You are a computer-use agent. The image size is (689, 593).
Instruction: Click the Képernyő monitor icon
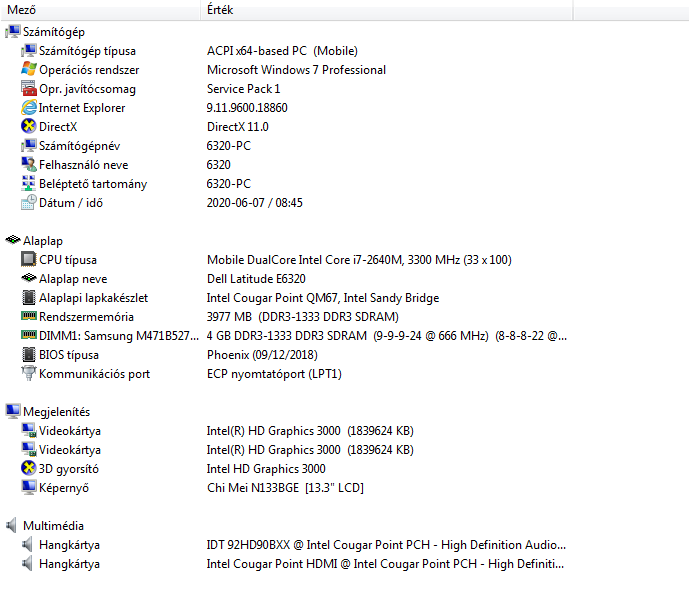[x=29, y=487]
